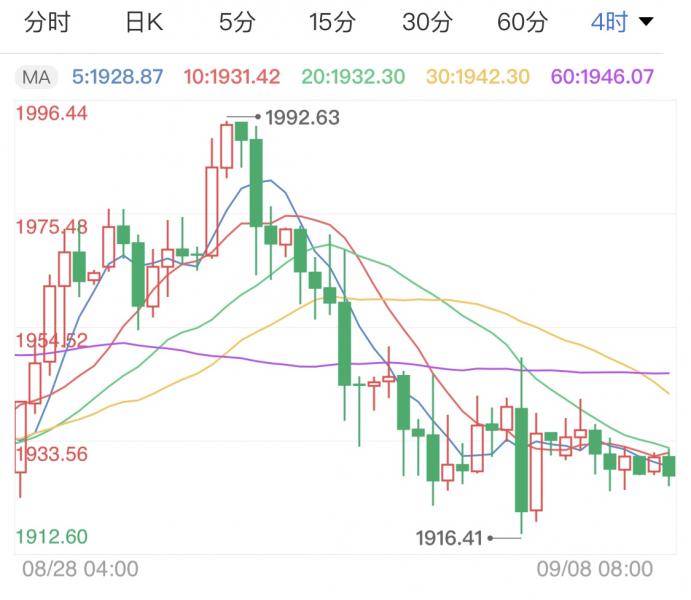The width and height of the screenshot is (691, 600).
Task: Open the 5分 interval tab
Action: click(237, 22)
